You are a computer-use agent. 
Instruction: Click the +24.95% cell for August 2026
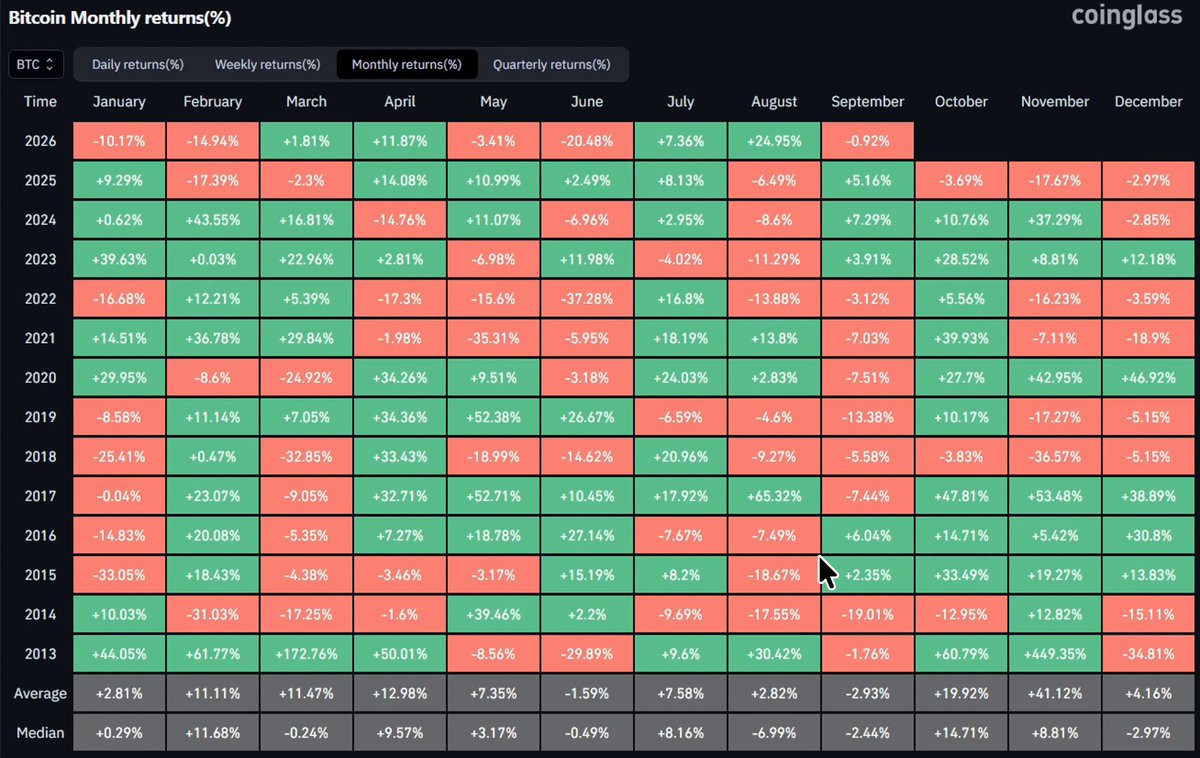(774, 141)
